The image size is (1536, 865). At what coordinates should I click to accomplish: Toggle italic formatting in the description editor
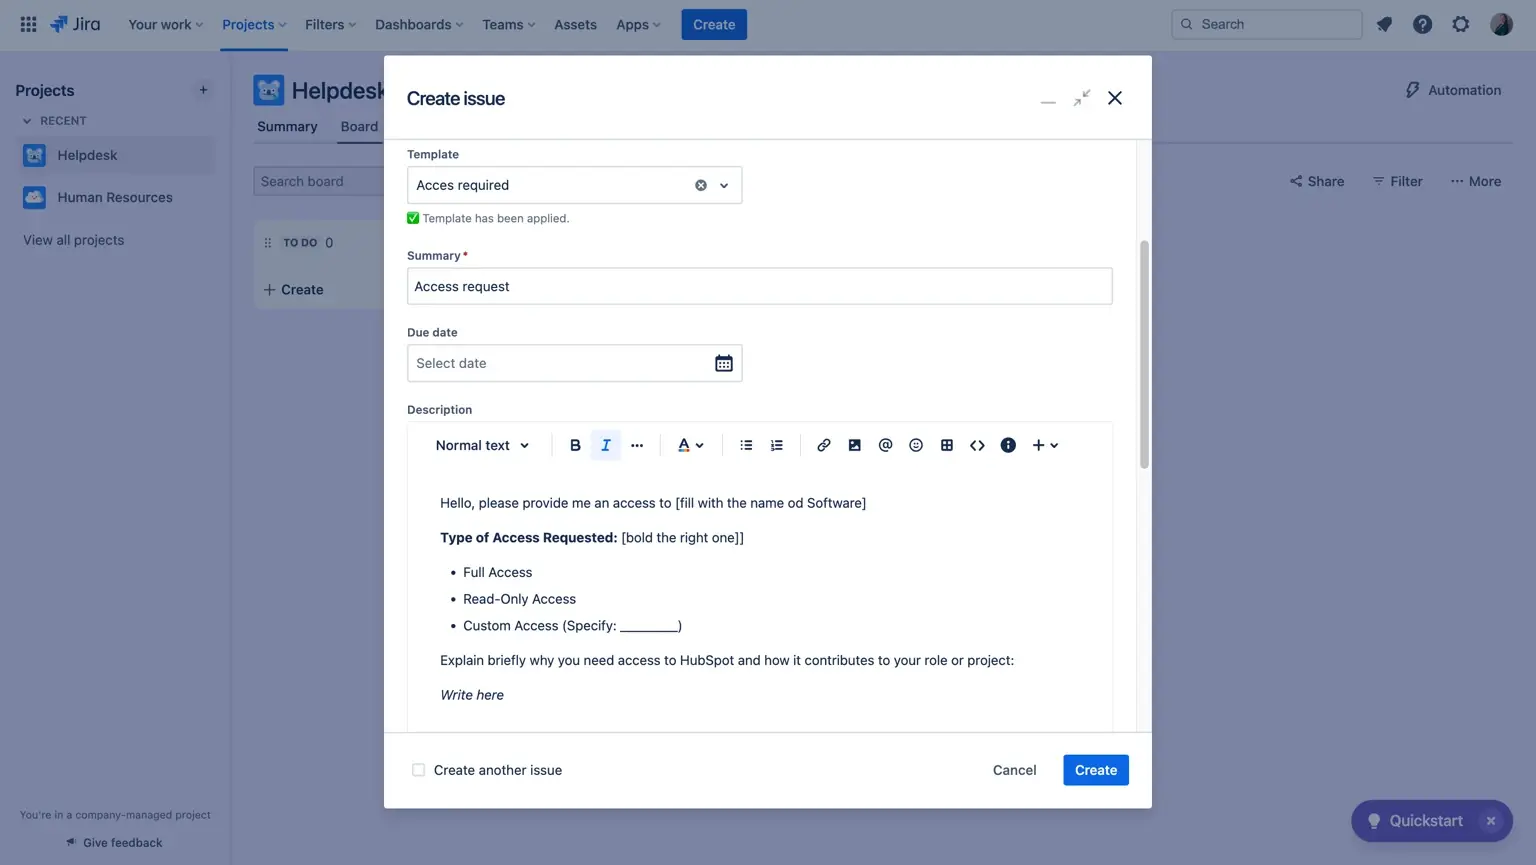606,445
